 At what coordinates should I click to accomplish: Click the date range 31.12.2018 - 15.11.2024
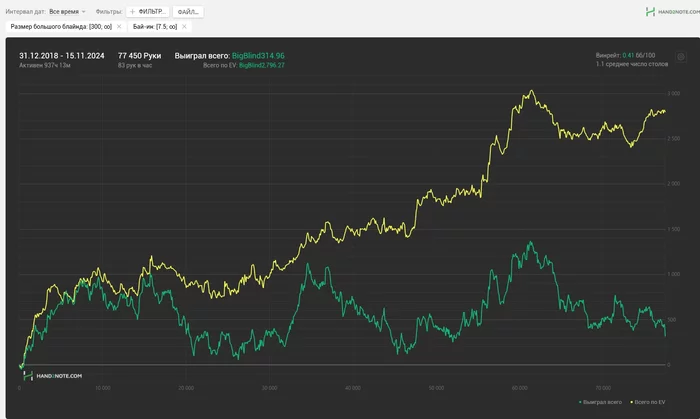tap(62, 55)
